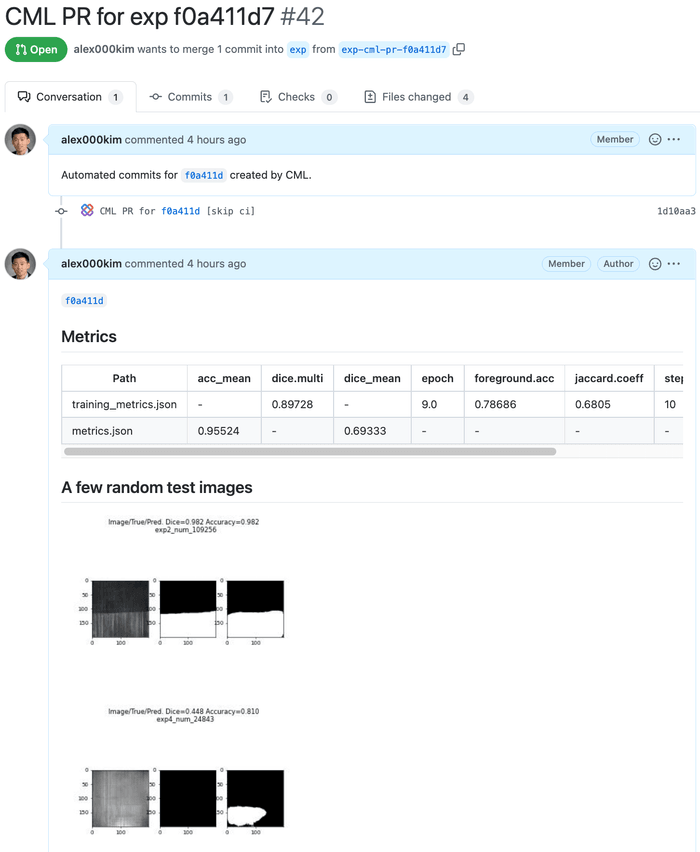Open the Checks tab
Screen dimensions: 700x852
click(297, 97)
